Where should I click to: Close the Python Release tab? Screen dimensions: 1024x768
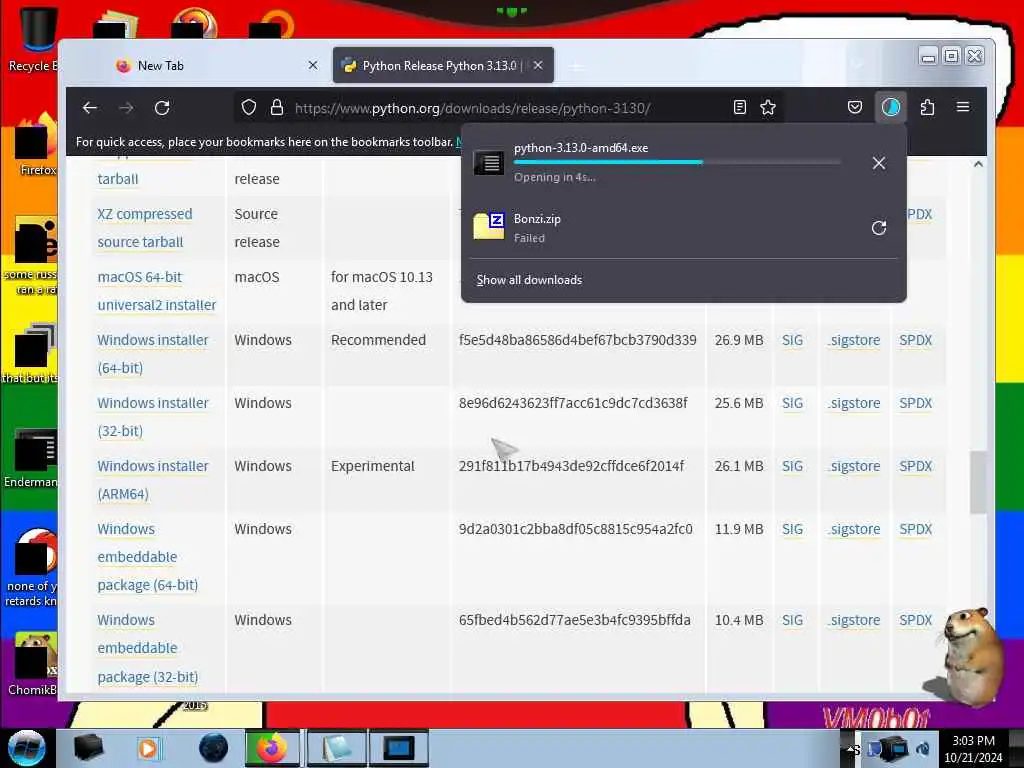point(537,65)
